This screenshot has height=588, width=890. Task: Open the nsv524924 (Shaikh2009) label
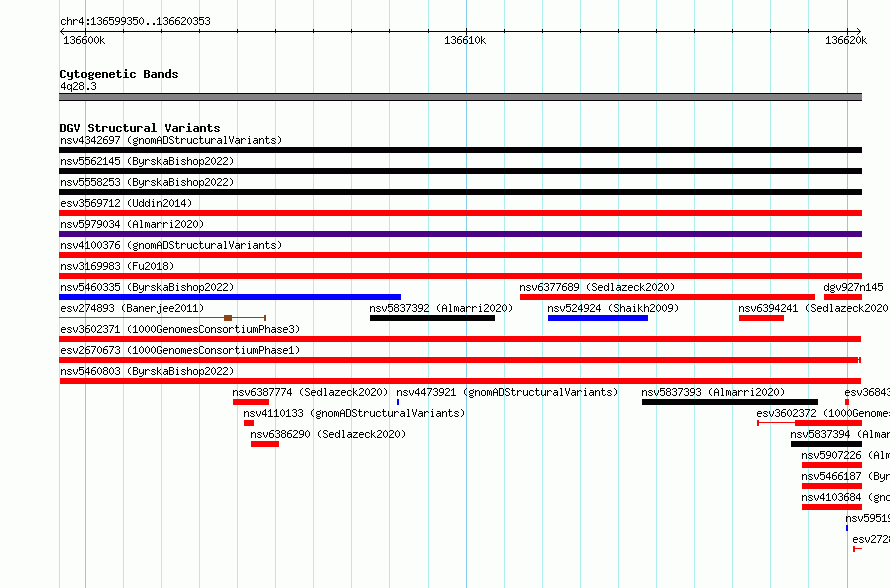pyautogui.click(x=613, y=308)
